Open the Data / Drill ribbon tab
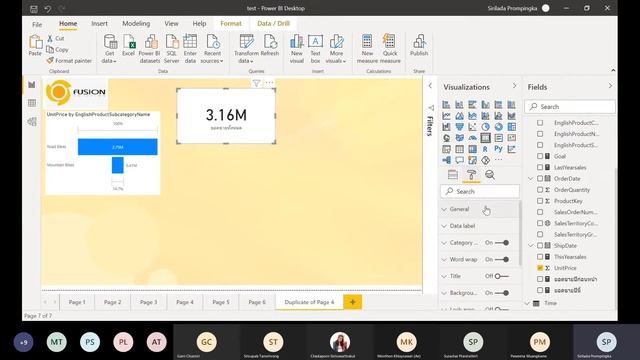This screenshot has width=640, height=360. click(273, 24)
